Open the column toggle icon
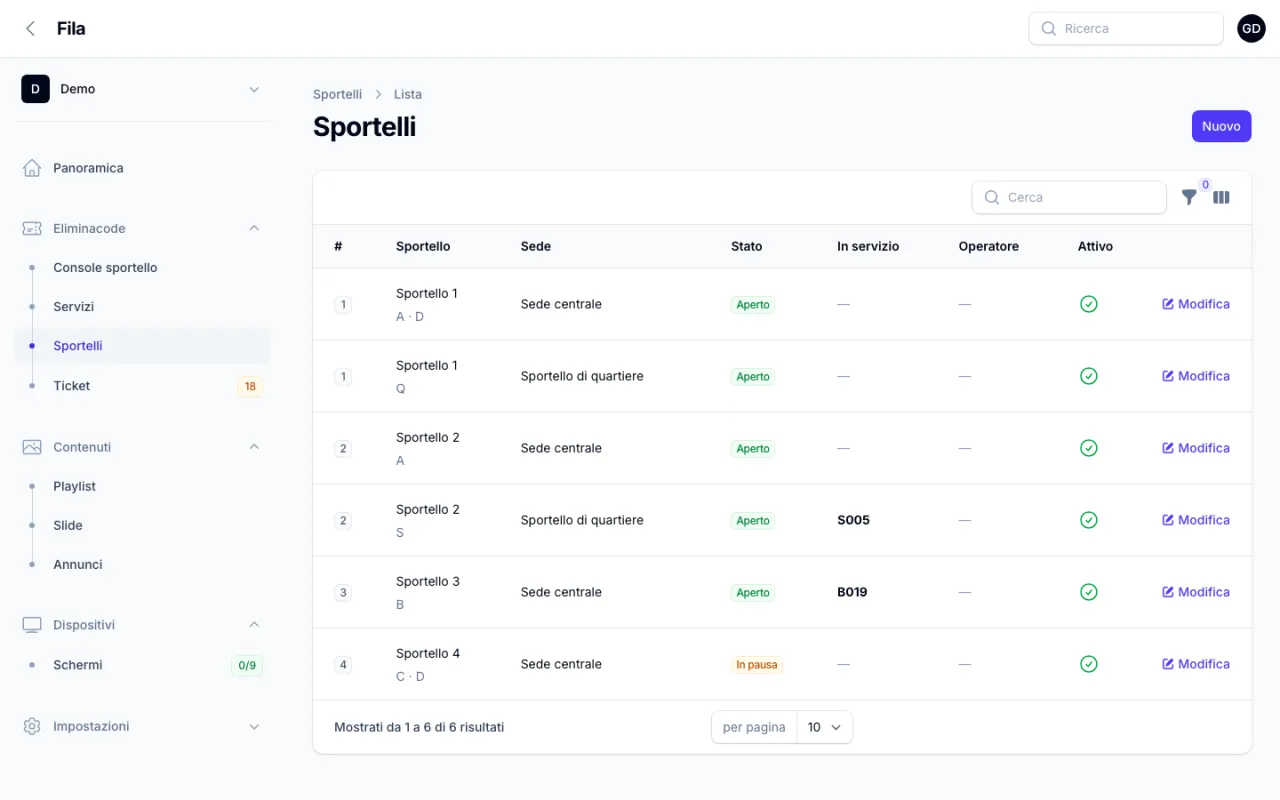This screenshot has height=800, width=1280. pyautogui.click(x=1221, y=198)
